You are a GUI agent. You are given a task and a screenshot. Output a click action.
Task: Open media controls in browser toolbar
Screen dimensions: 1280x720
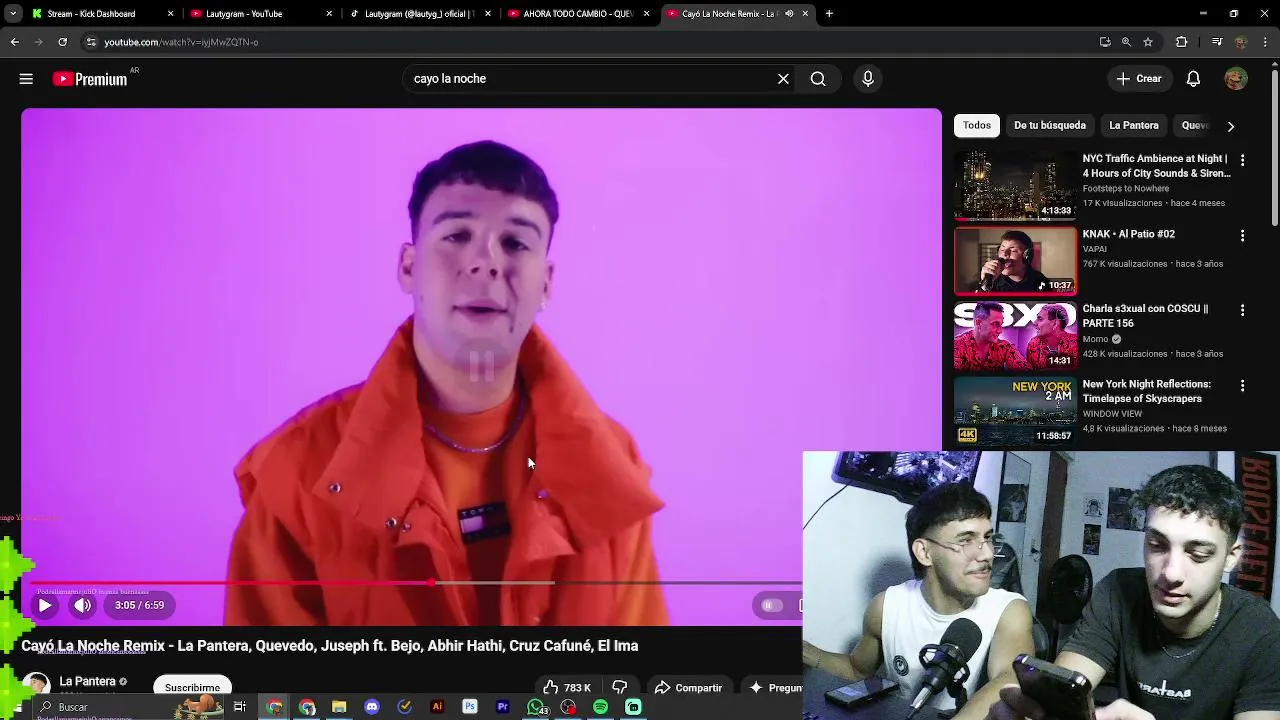[x=1216, y=42]
